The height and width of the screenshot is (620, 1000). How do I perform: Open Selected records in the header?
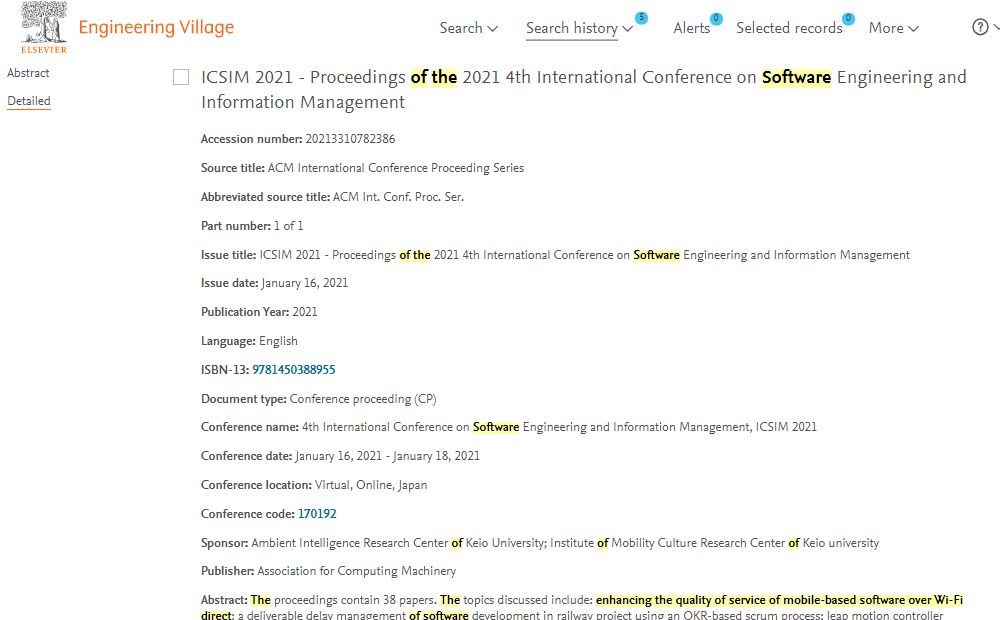click(x=789, y=28)
